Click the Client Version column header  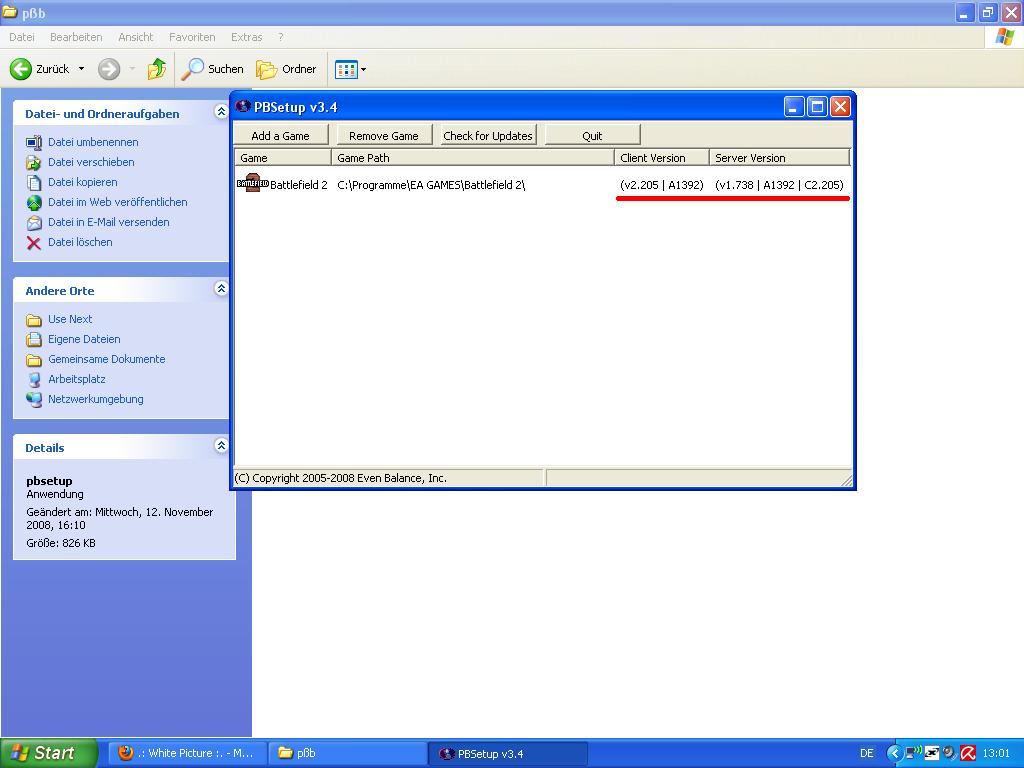(x=662, y=157)
